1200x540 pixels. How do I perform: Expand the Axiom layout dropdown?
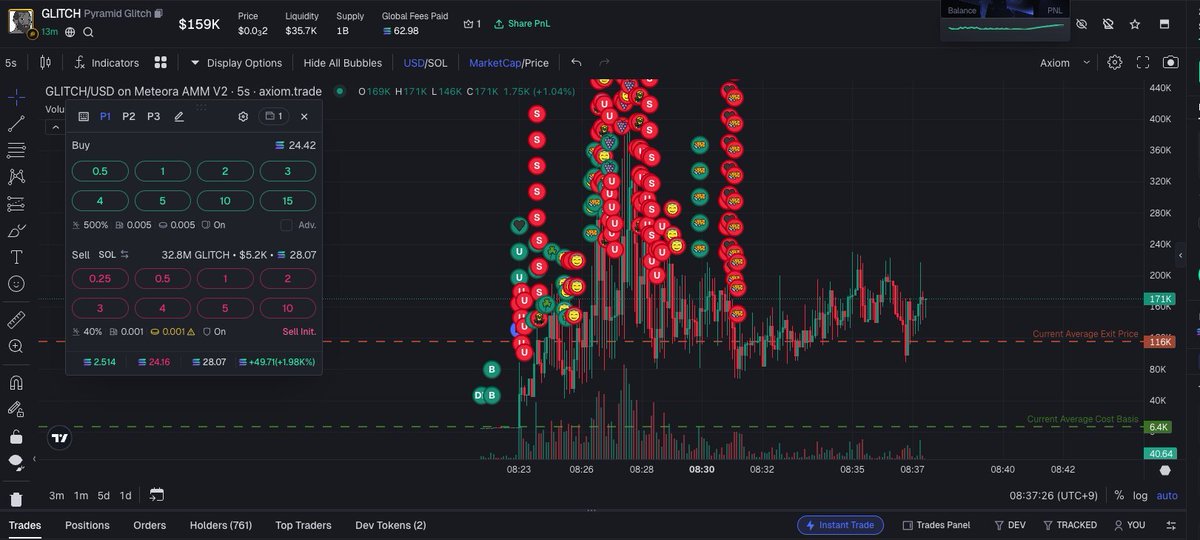1066,62
